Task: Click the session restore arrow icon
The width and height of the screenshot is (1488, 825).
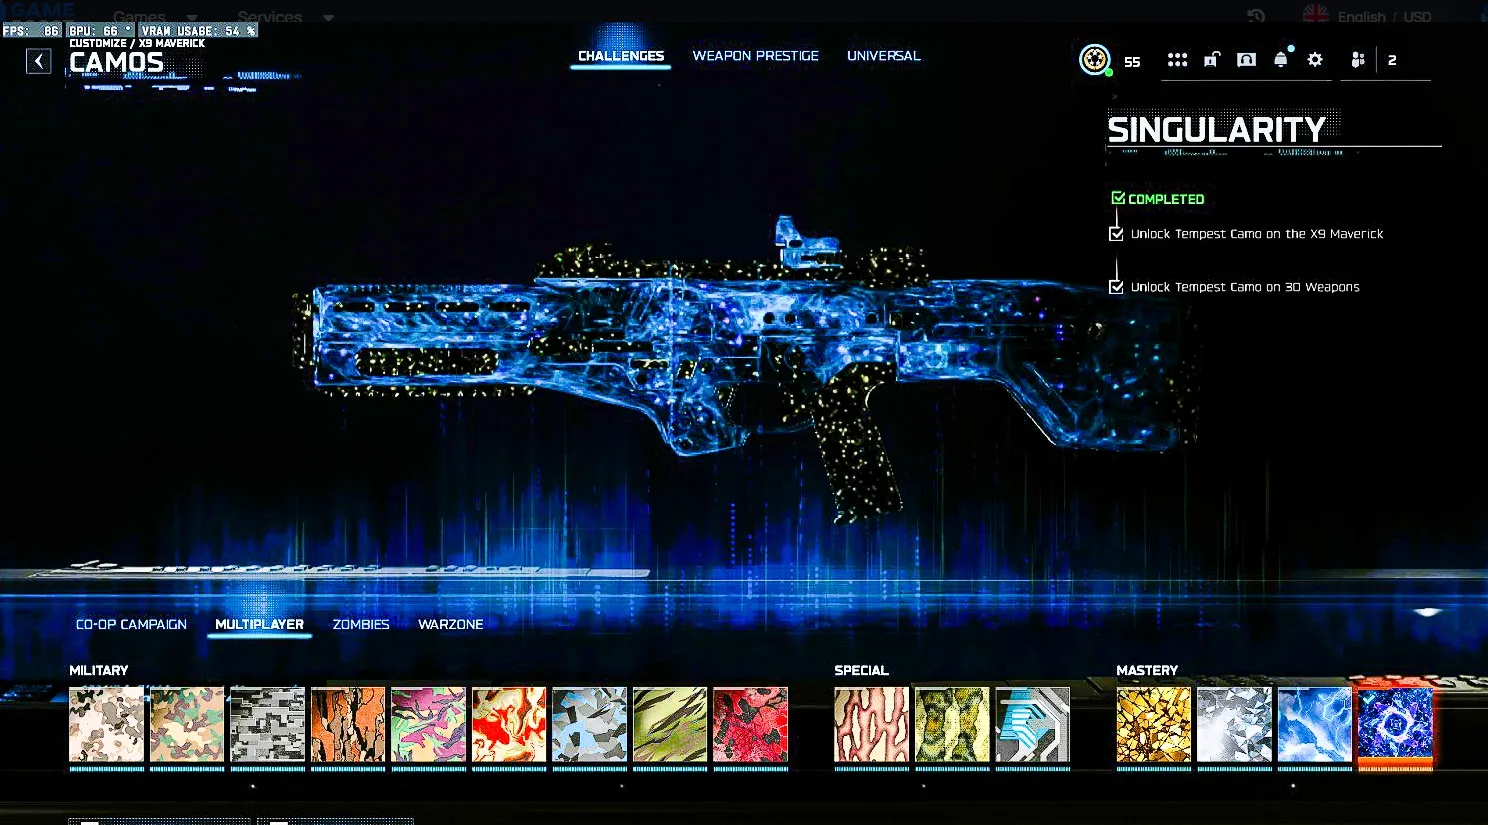Action: (x=1255, y=16)
